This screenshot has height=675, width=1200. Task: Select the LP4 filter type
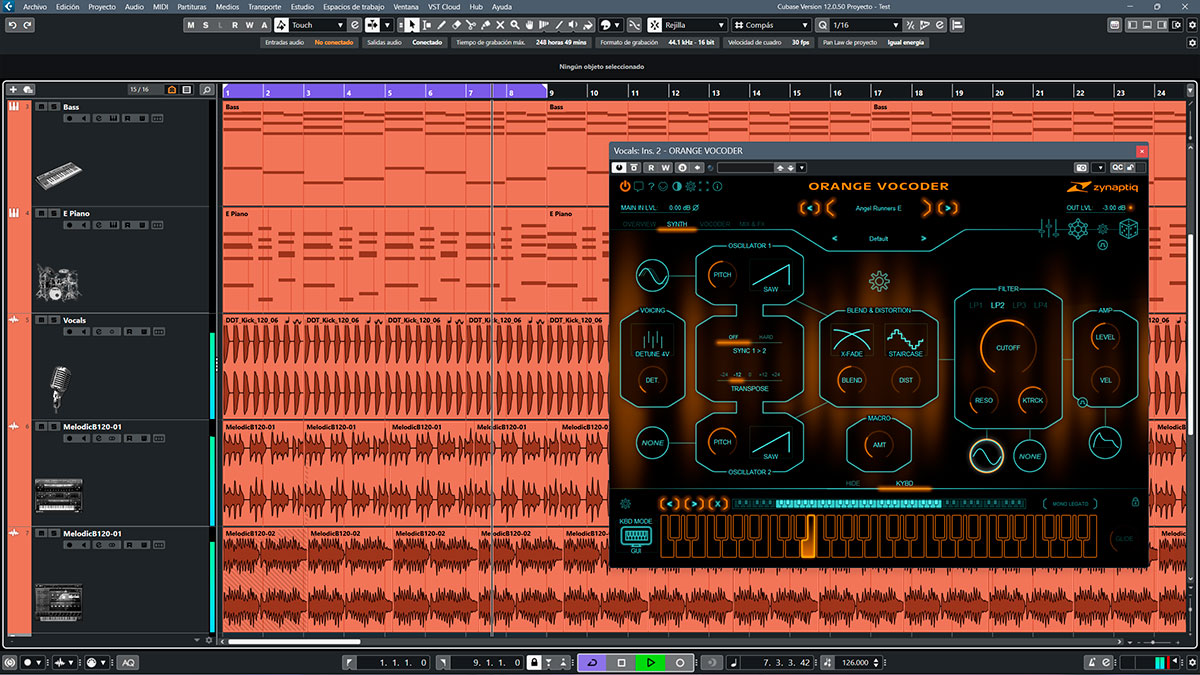click(1041, 305)
